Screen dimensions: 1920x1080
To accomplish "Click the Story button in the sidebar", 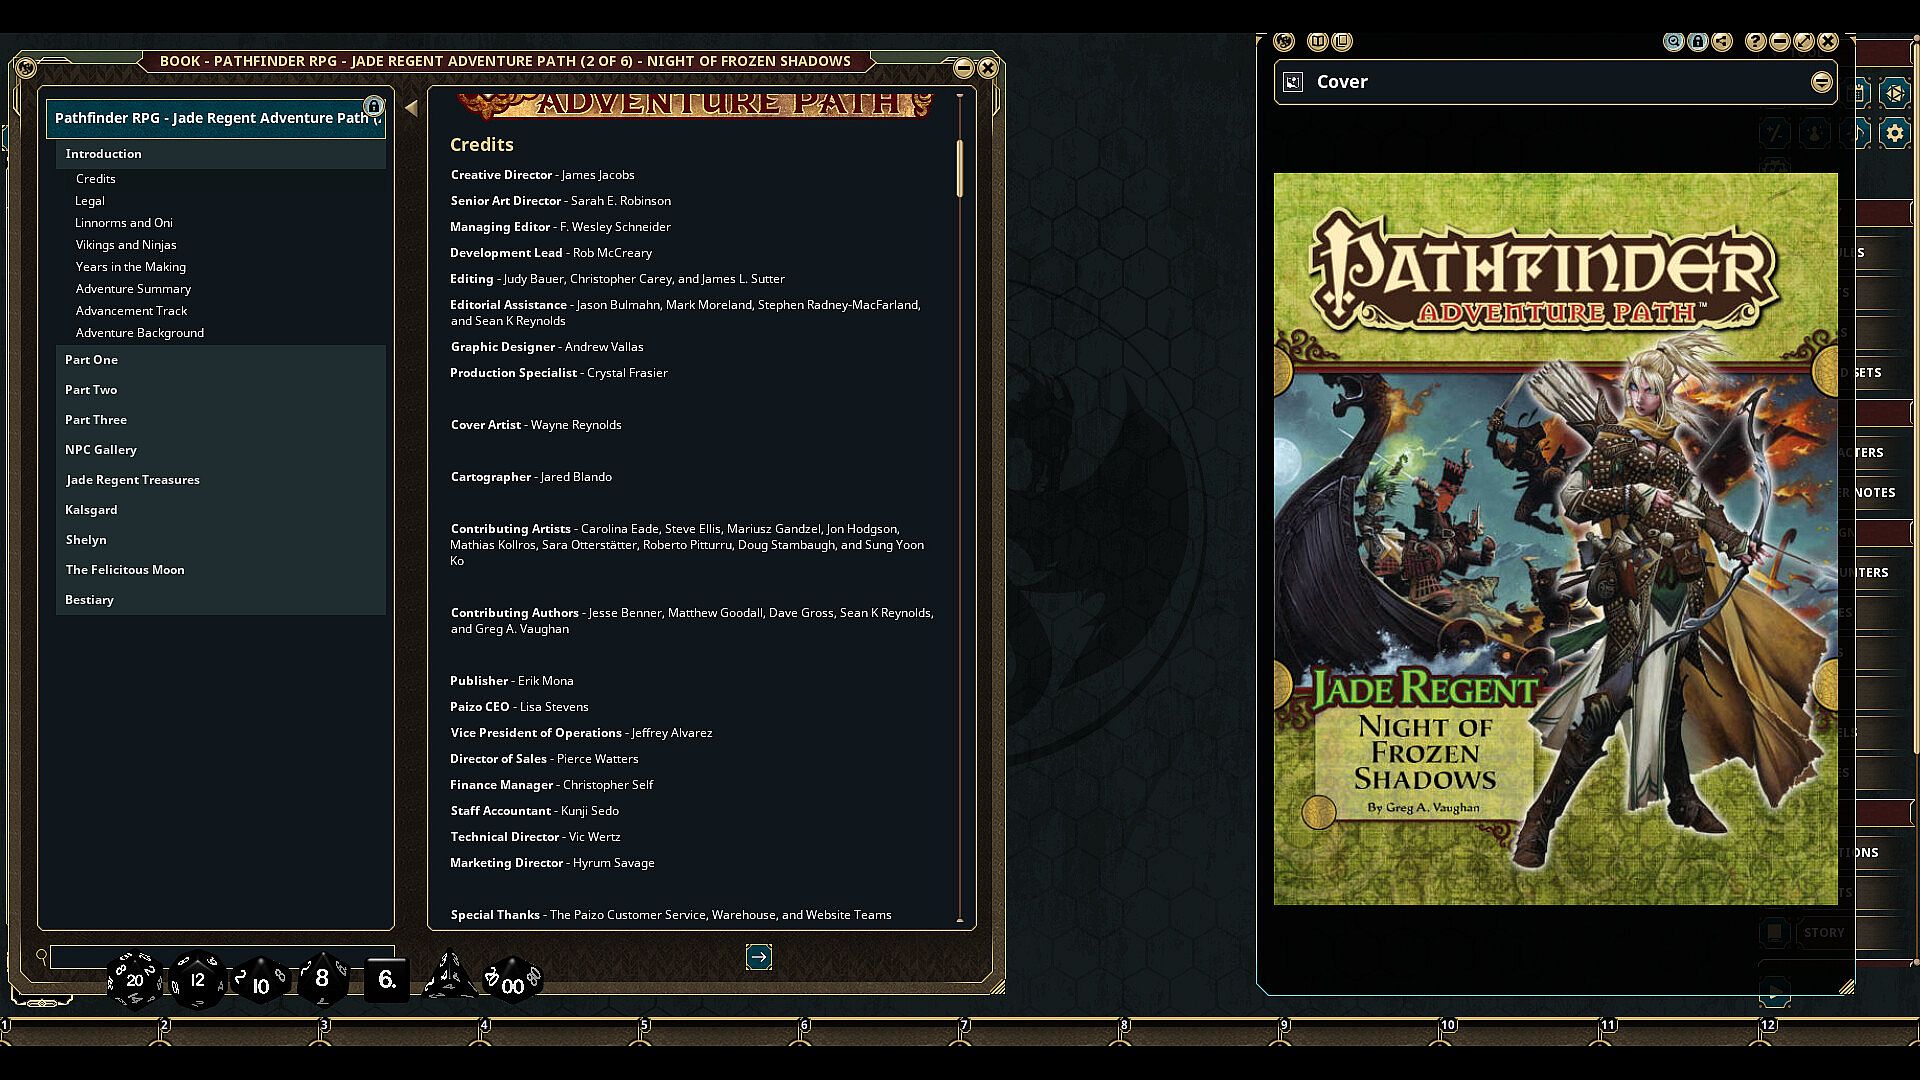I will point(1823,933).
